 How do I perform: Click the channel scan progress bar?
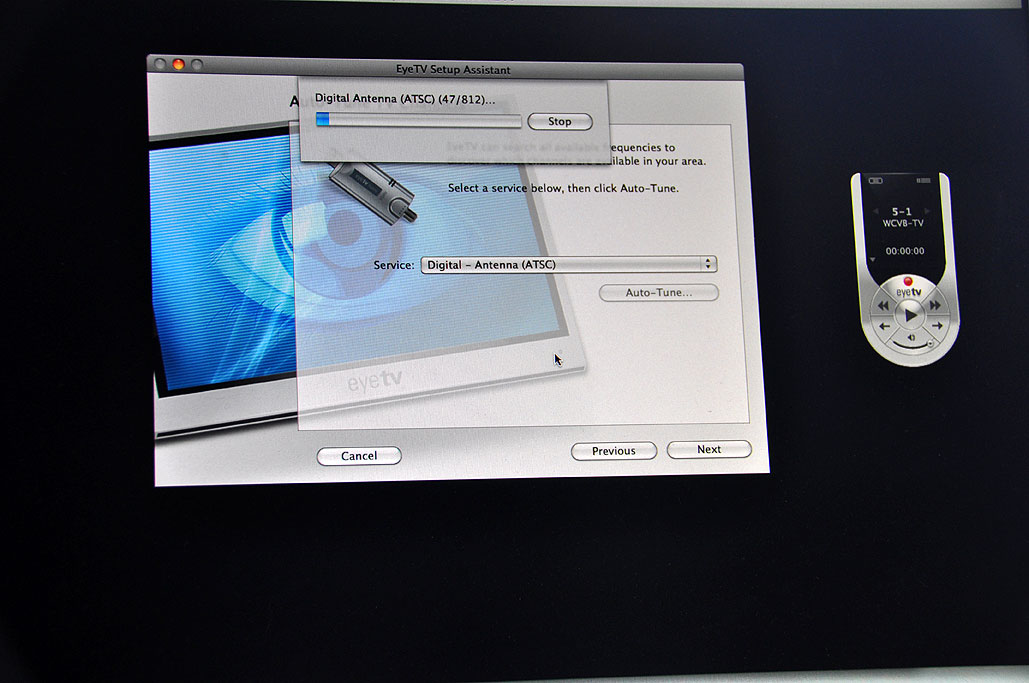coord(418,120)
